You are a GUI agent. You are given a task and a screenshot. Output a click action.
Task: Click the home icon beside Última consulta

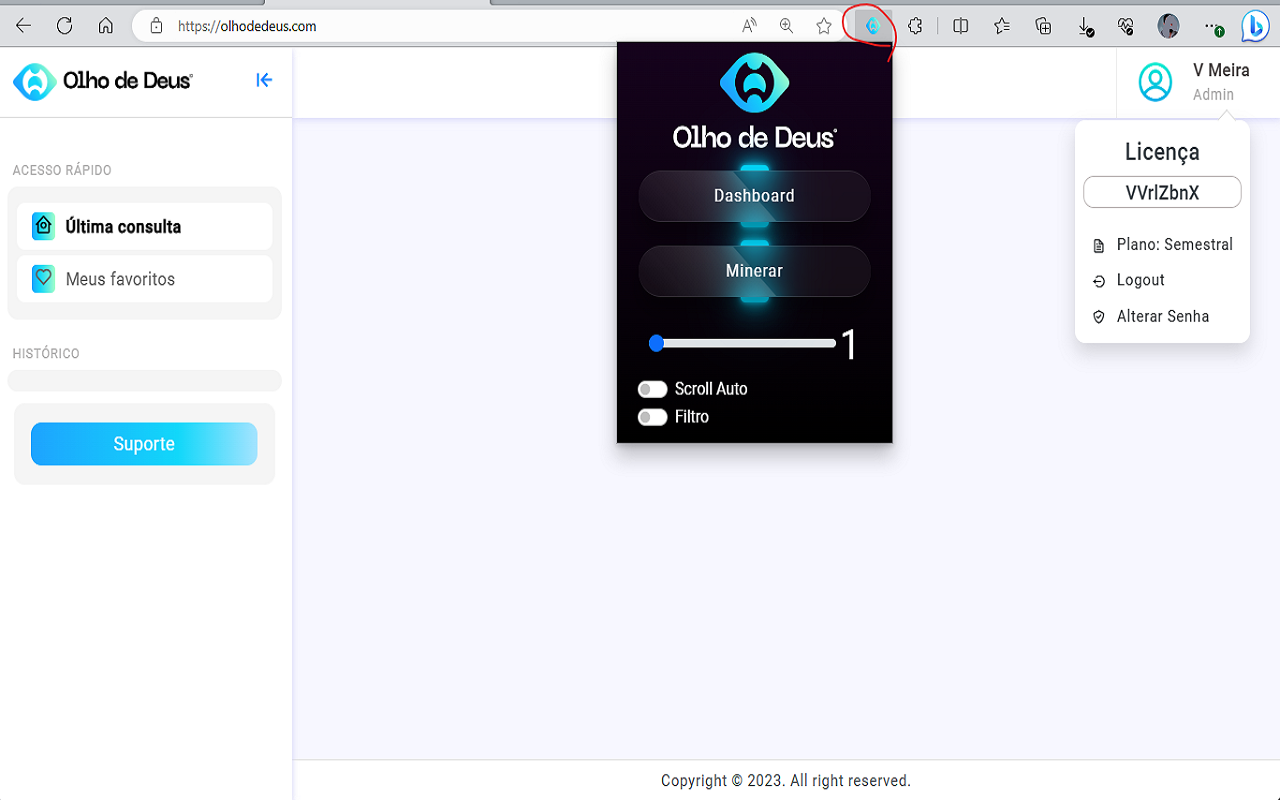[43, 226]
